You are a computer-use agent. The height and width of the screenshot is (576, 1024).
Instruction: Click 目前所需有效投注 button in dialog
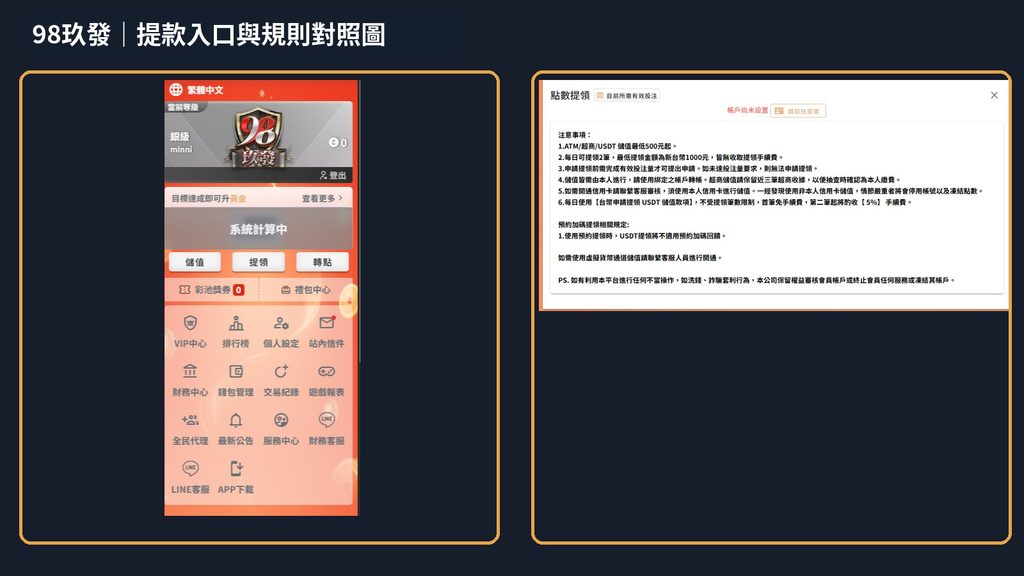(627, 95)
